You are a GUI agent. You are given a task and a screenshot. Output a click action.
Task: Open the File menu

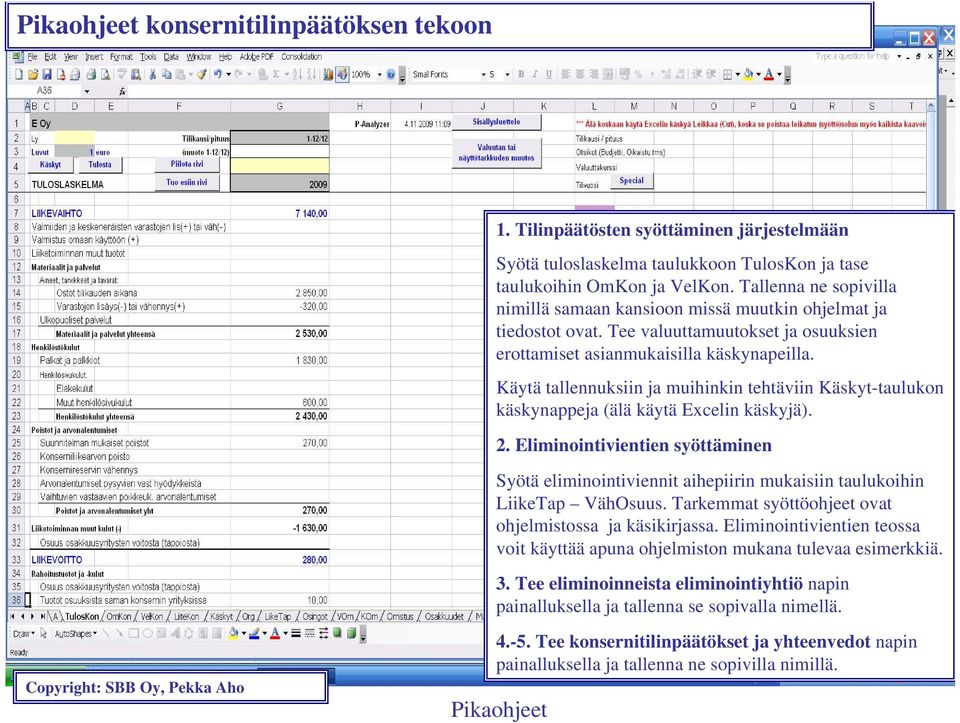tap(32, 56)
